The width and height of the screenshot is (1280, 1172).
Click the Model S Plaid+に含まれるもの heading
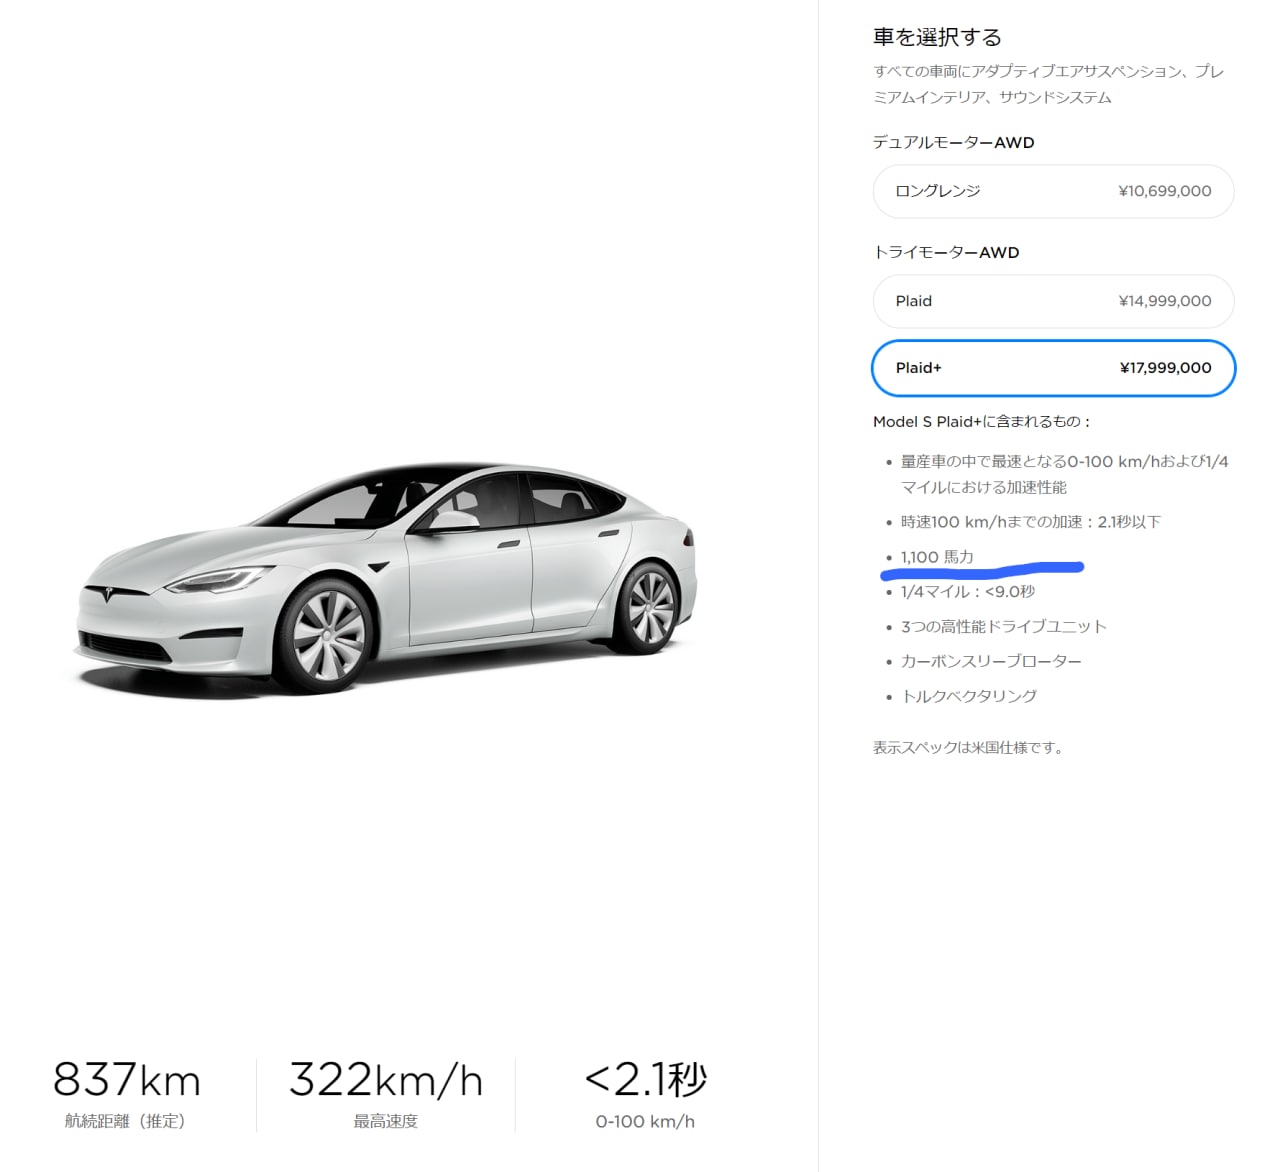[980, 422]
